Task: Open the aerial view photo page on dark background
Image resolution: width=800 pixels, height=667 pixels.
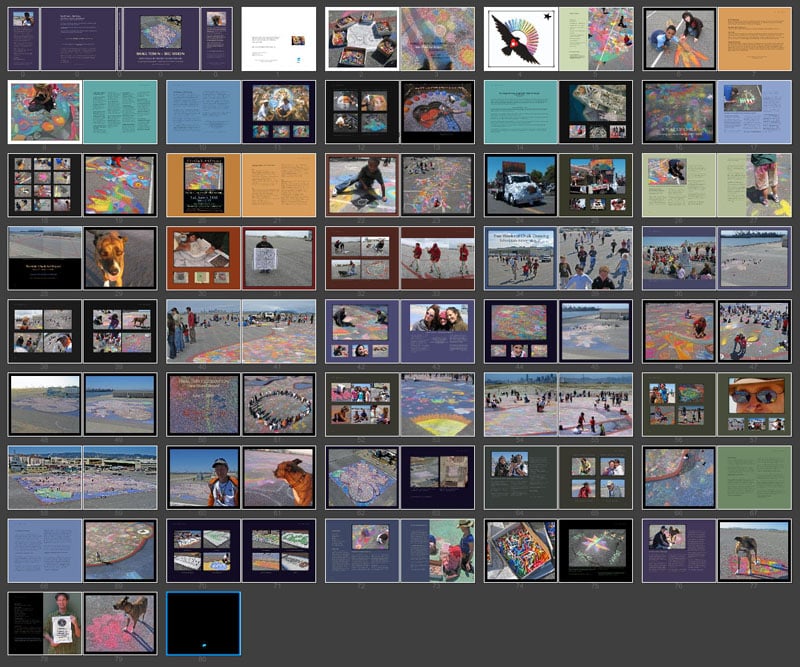Action: pyautogui.click(x=596, y=112)
